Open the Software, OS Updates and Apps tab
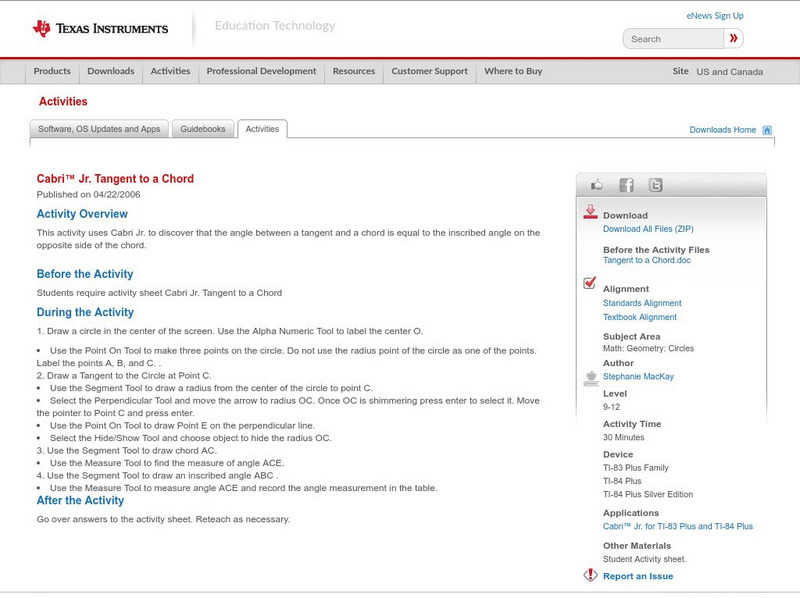Viewport: 800px width, 598px height. [99, 129]
